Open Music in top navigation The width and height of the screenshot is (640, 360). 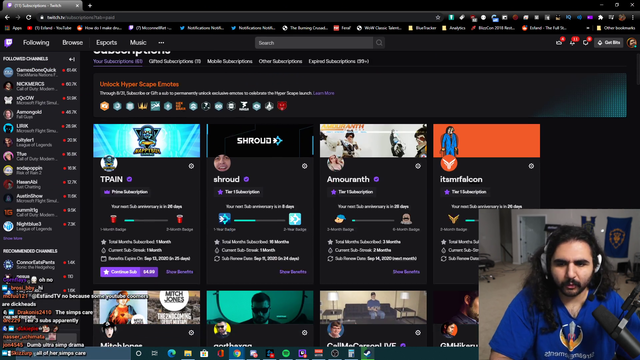[x=138, y=42]
